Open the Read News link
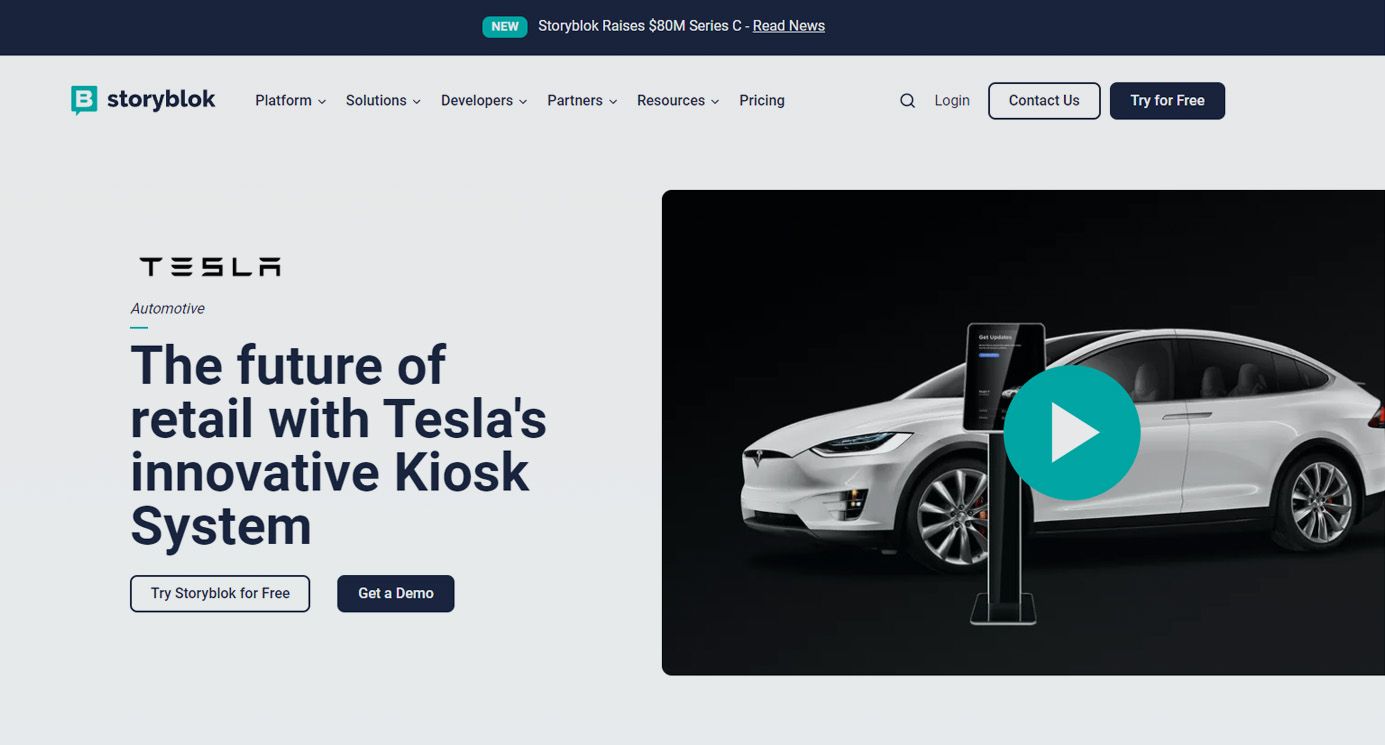Screen dimensions: 1385x745 (789, 26)
